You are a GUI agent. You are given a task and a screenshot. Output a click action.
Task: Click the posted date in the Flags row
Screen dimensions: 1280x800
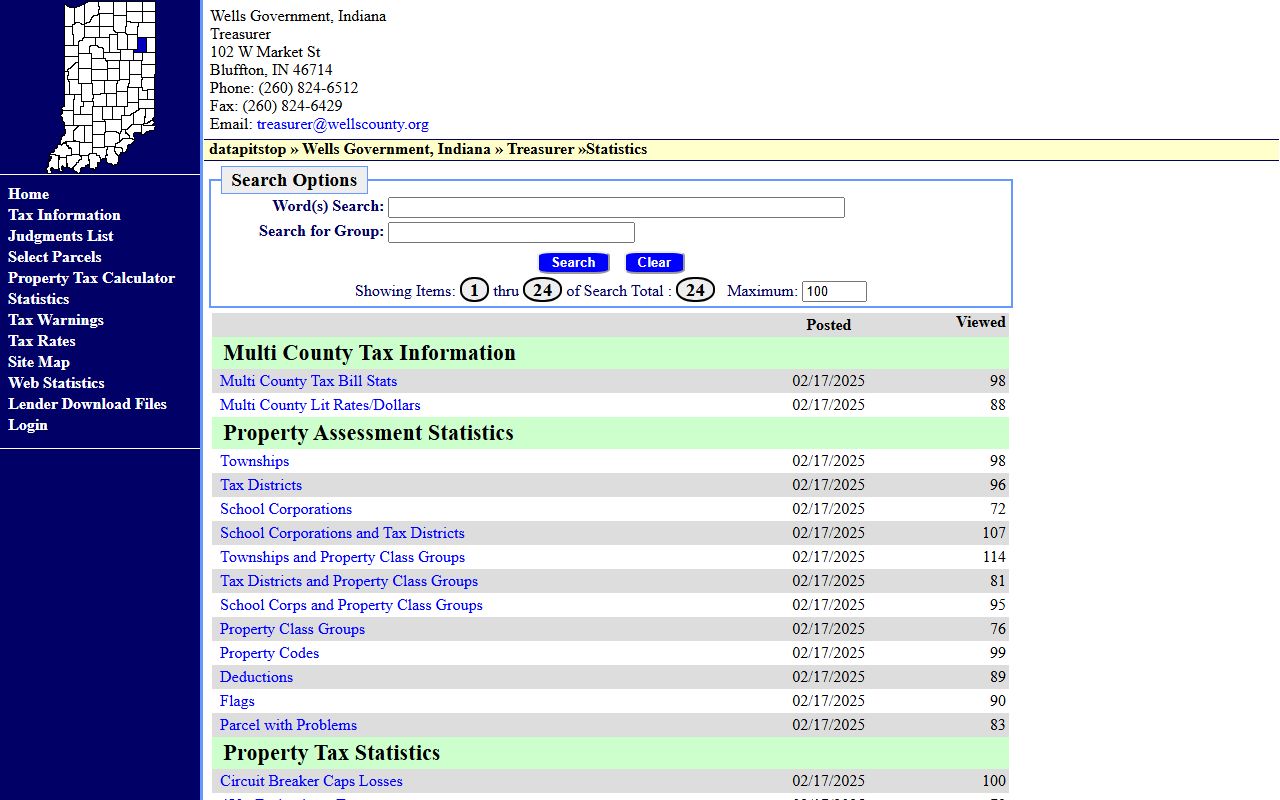[x=828, y=701]
